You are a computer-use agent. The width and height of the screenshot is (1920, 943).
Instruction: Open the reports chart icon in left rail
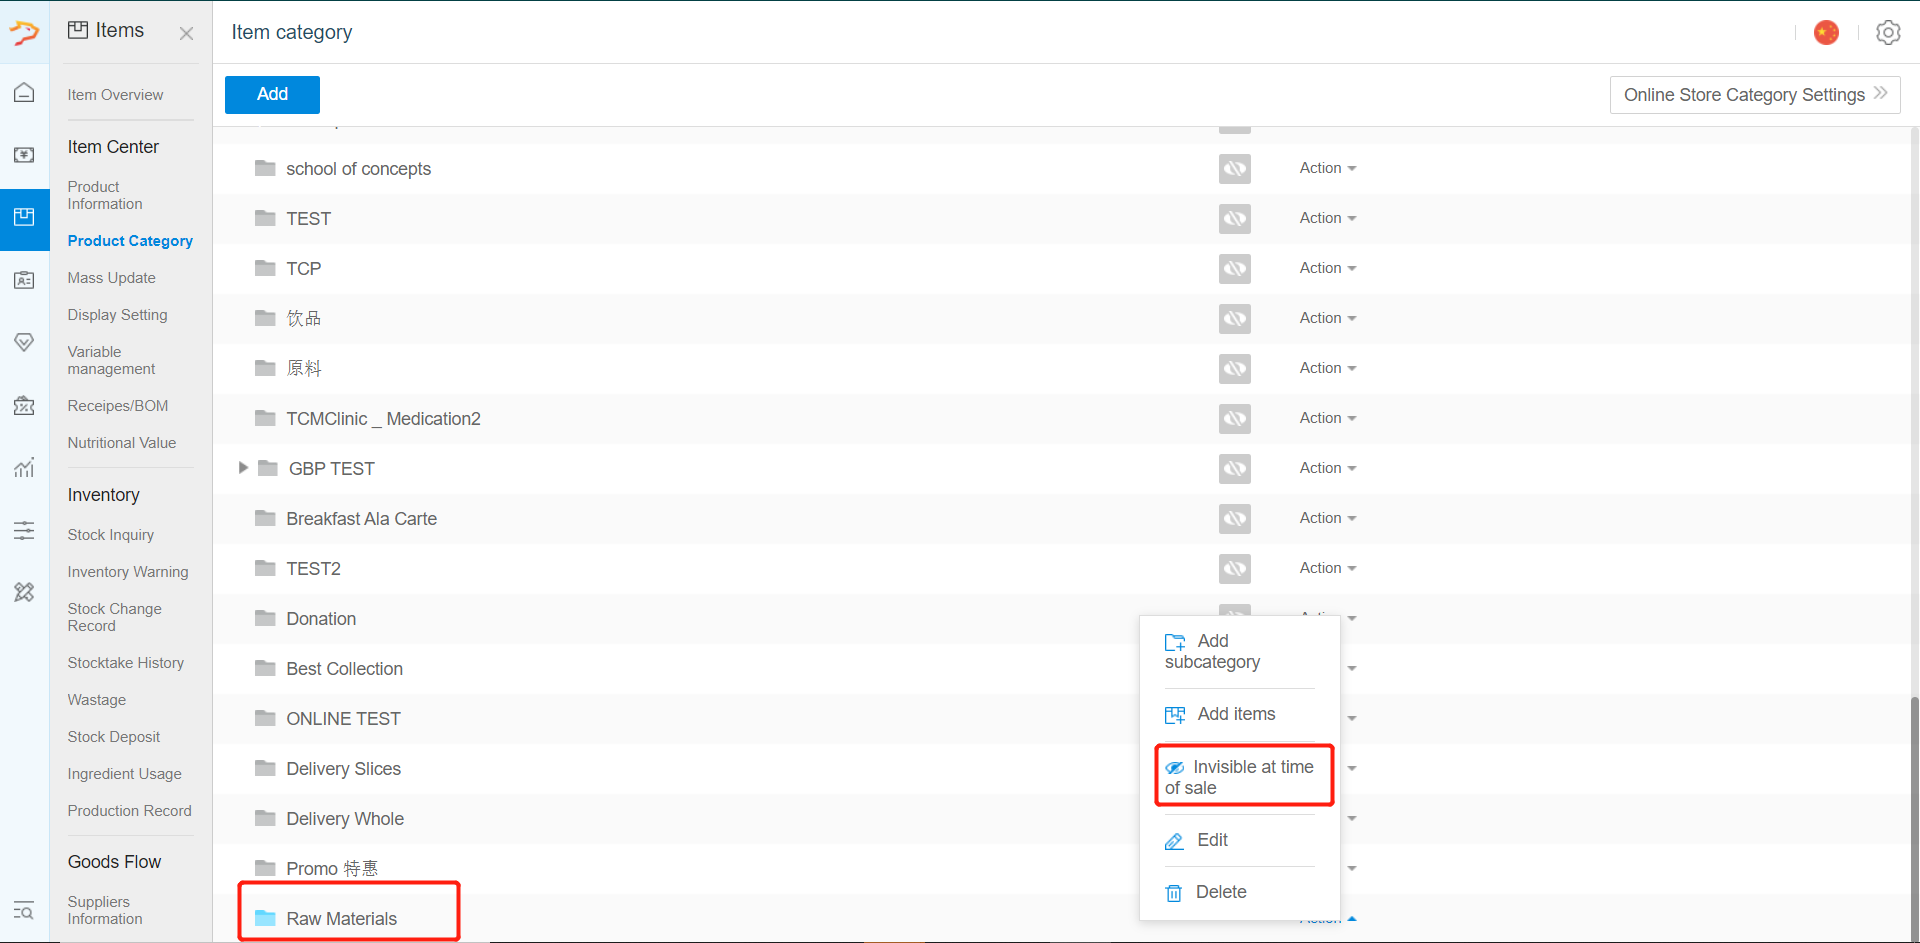24,467
